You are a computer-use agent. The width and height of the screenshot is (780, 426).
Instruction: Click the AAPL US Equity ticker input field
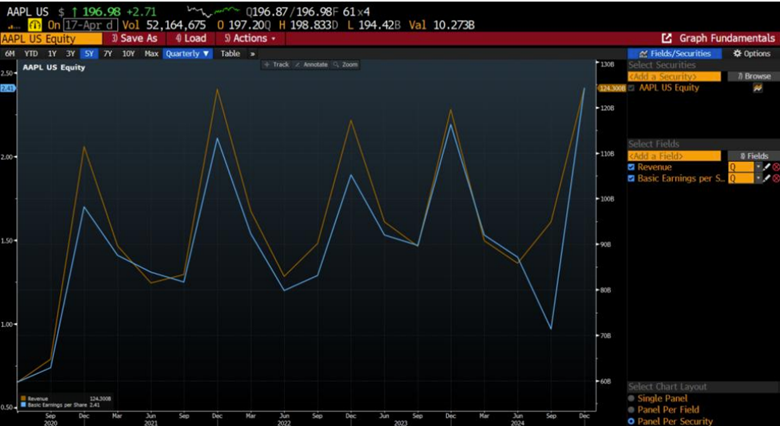(x=52, y=39)
